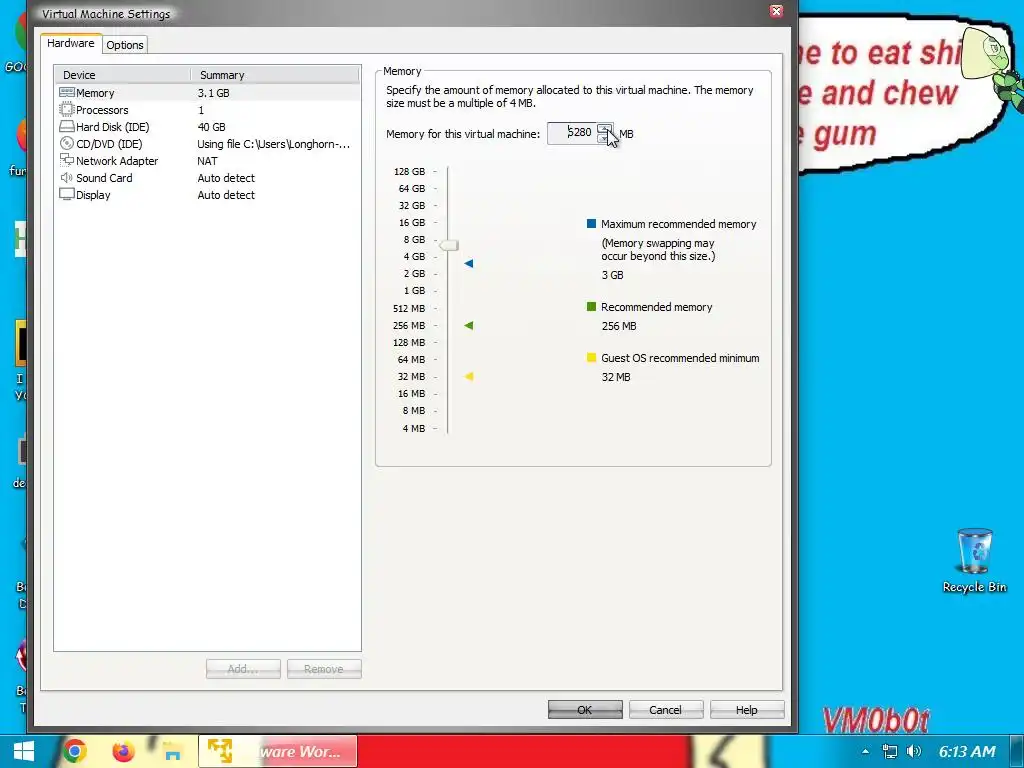This screenshot has height=768, width=1024.
Task: Click the blue Maximum recommended memory swatch
Action: click(x=591, y=223)
